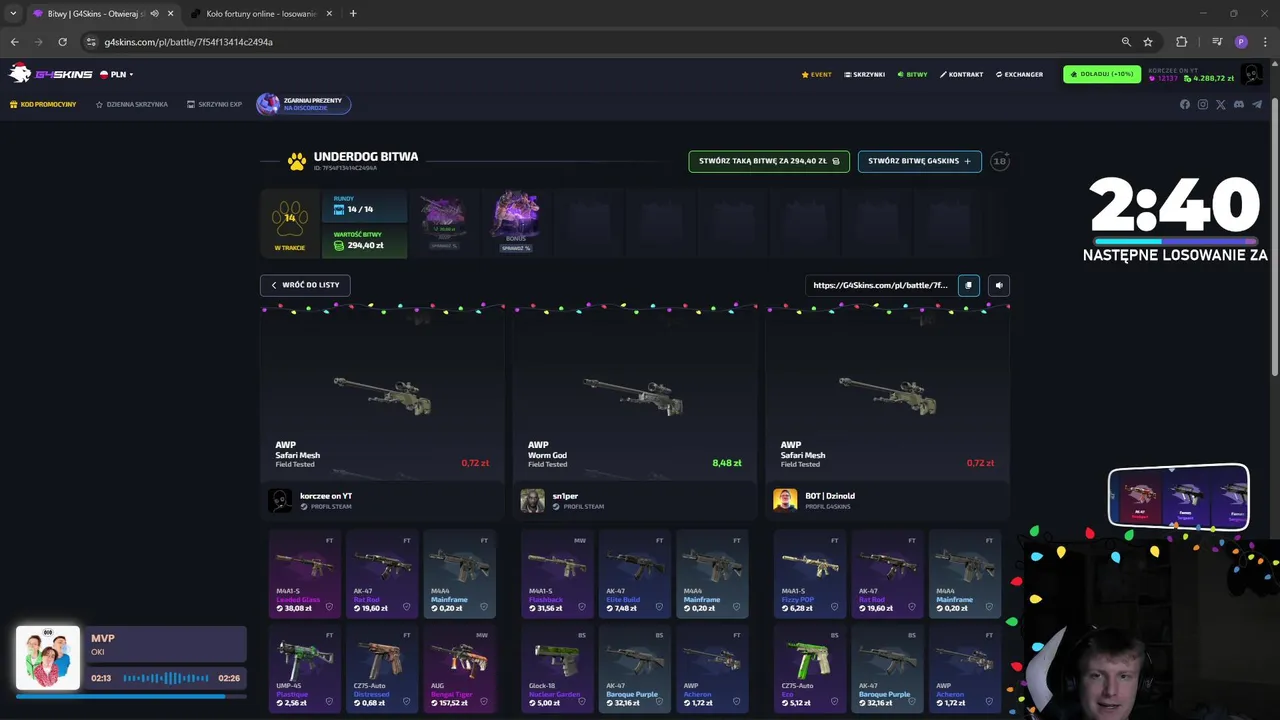Zoom icon in Chrome address bar
This screenshot has width=1280, height=720.
1126,42
